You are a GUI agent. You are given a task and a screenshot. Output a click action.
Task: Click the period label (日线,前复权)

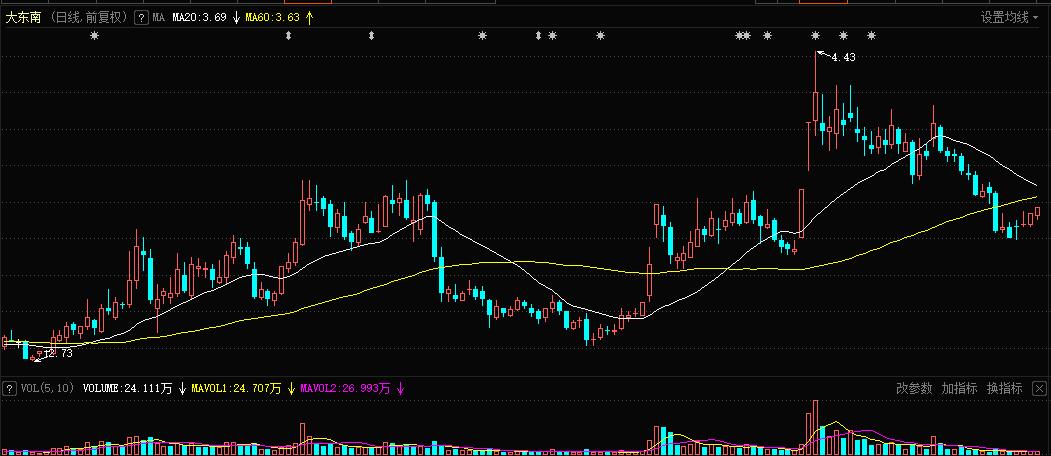pyautogui.click(x=89, y=18)
